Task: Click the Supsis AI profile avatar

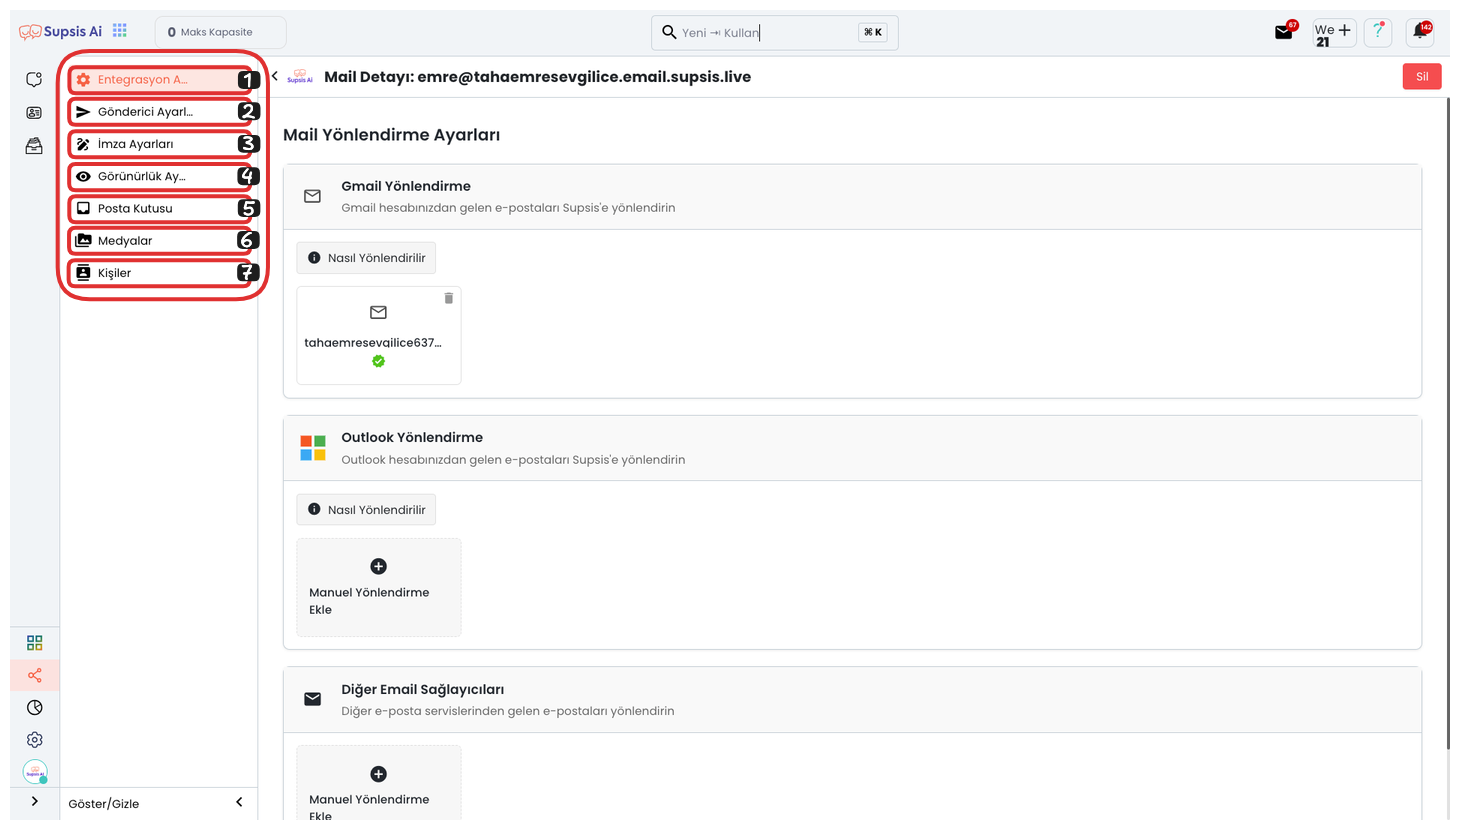Action: click(35, 772)
